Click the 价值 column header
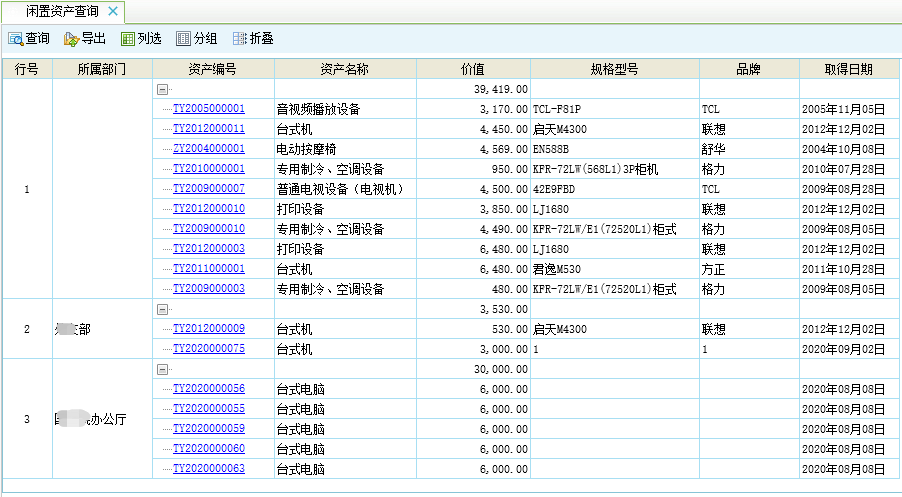 (472, 69)
